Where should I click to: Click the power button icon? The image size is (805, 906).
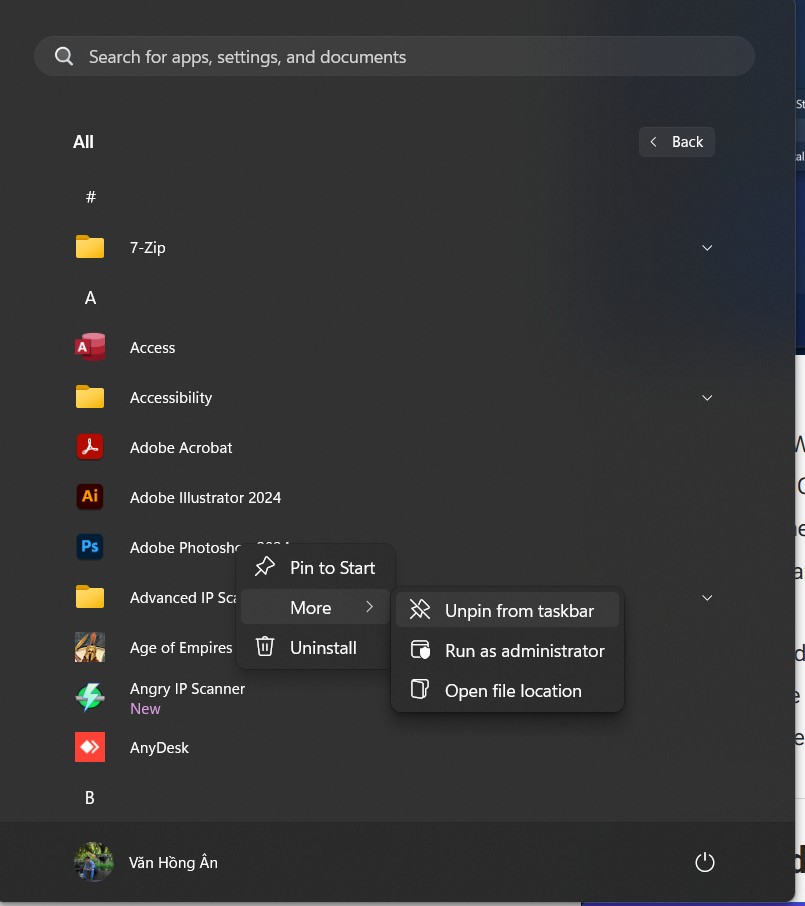pyautogui.click(x=705, y=862)
